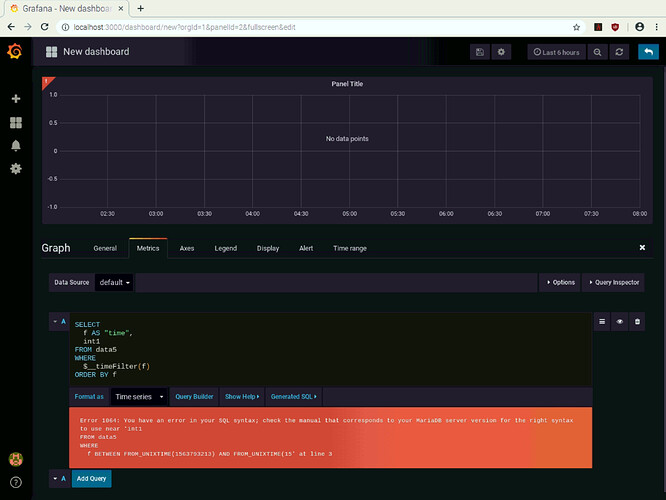666x500 pixels.
Task: Open the Help question mark icon
Action: [16, 482]
